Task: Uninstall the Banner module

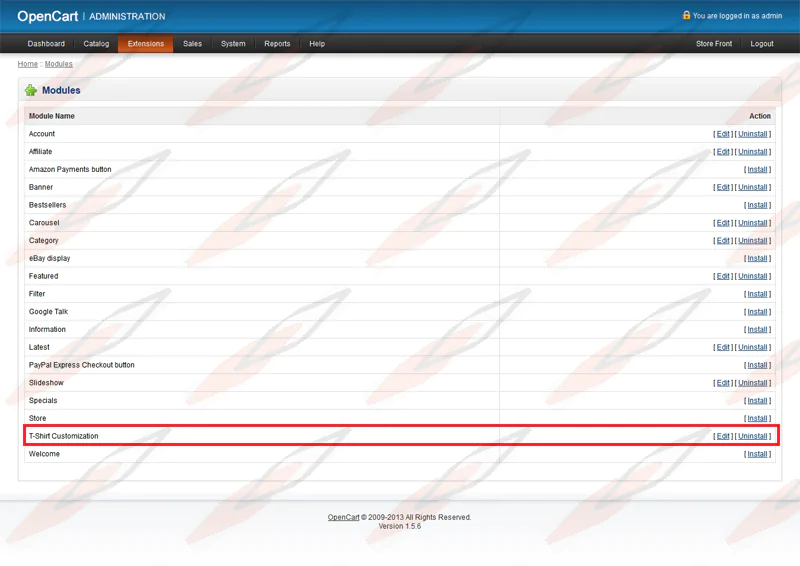Action: tap(753, 187)
